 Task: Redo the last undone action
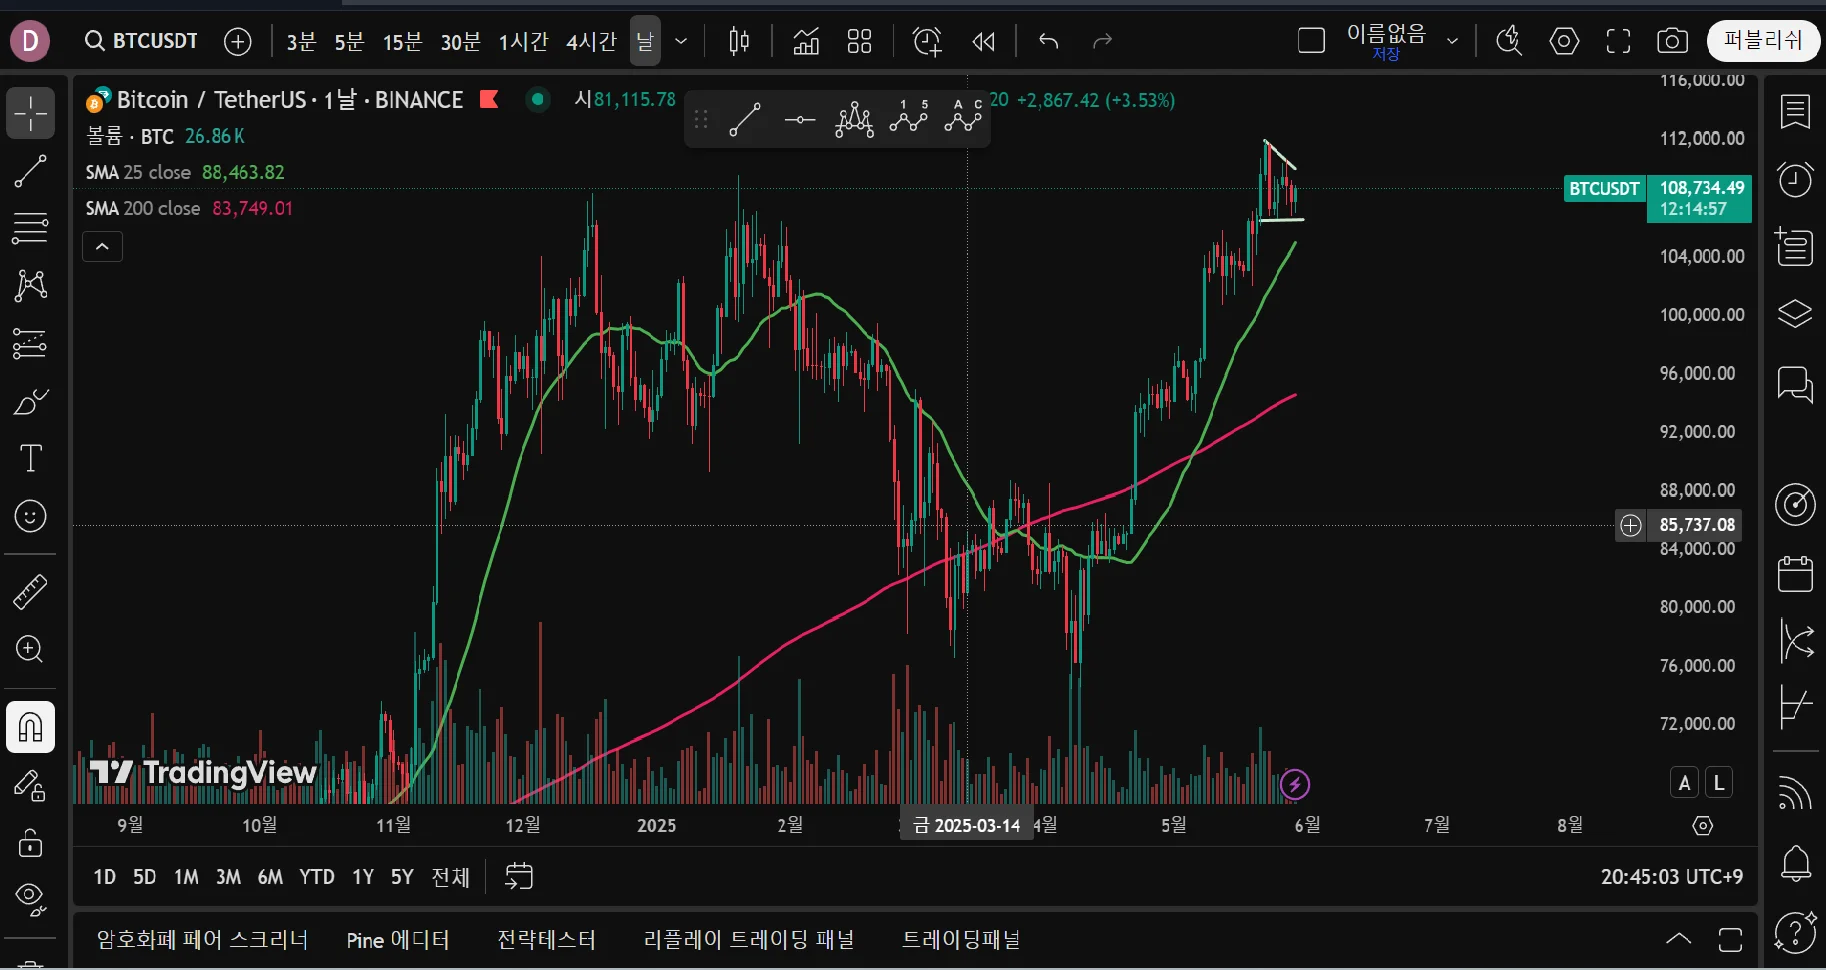coord(1103,41)
